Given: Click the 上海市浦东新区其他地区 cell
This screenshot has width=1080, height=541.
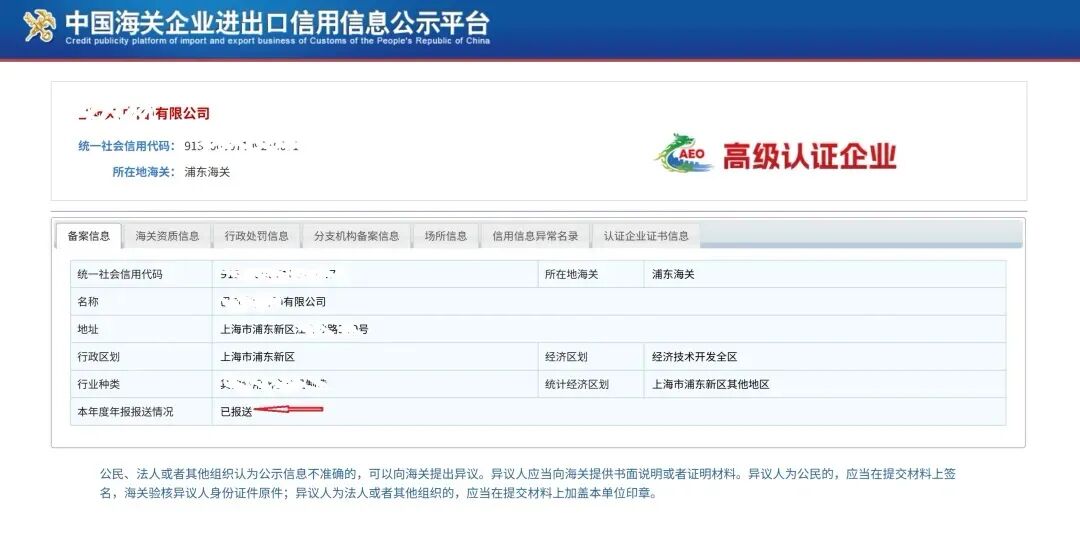Looking at the screenshot, I should pyautogui.click(x=710, y=385).
